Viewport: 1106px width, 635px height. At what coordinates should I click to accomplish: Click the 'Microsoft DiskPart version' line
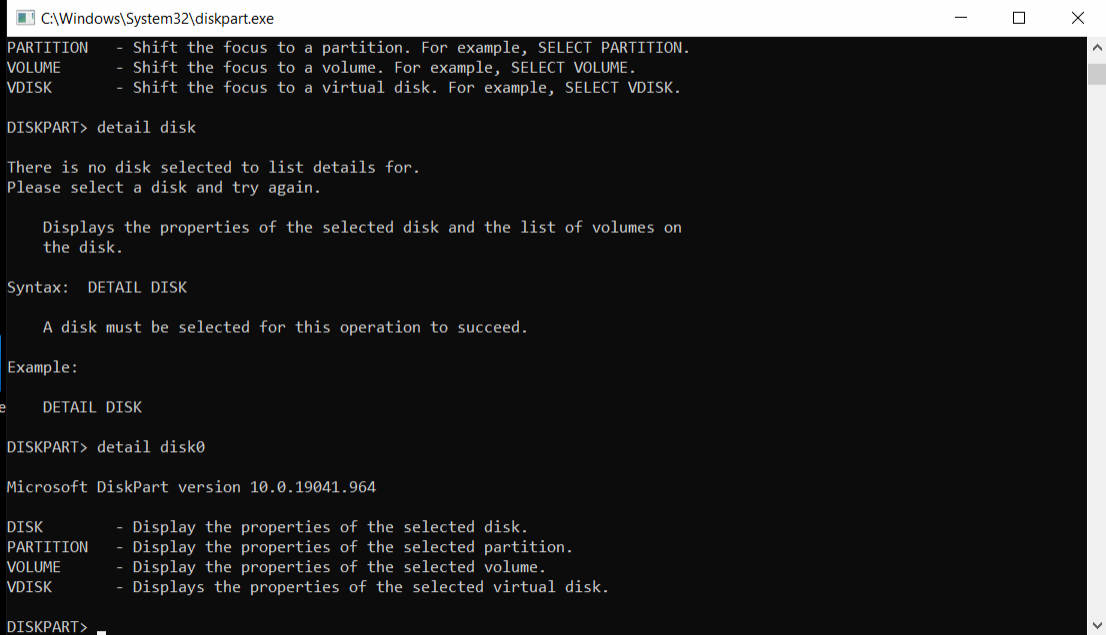point(191,487)
